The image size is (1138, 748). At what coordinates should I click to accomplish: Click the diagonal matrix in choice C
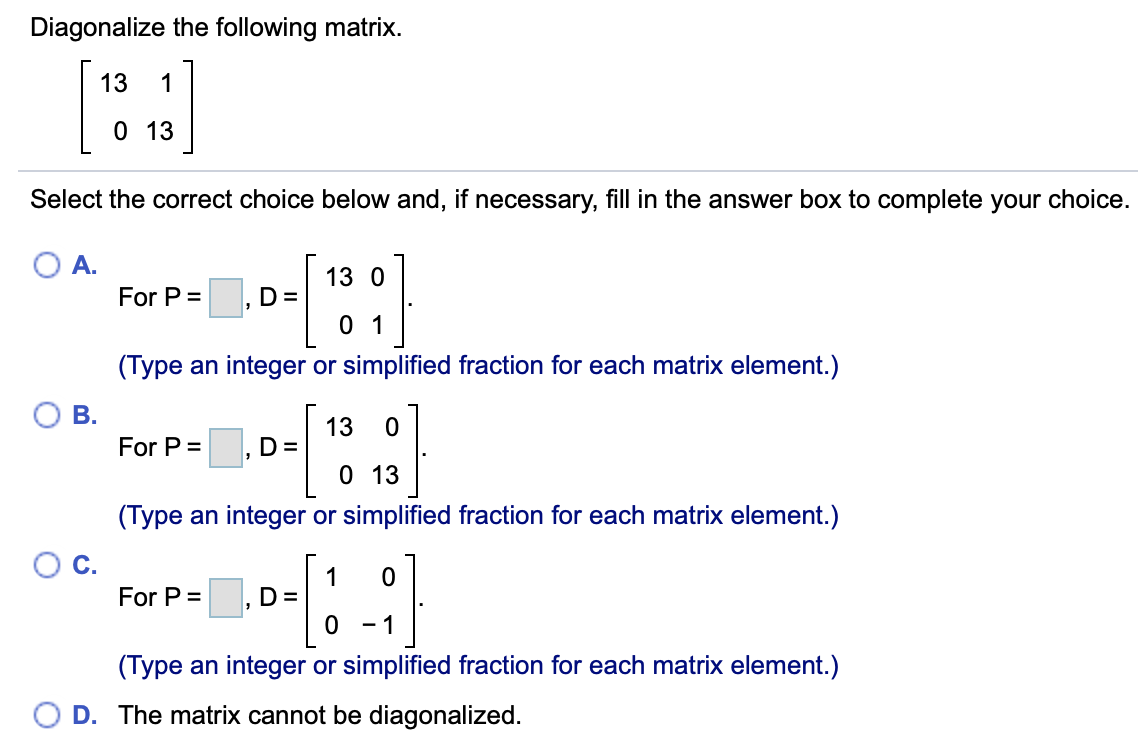point(362,600)
